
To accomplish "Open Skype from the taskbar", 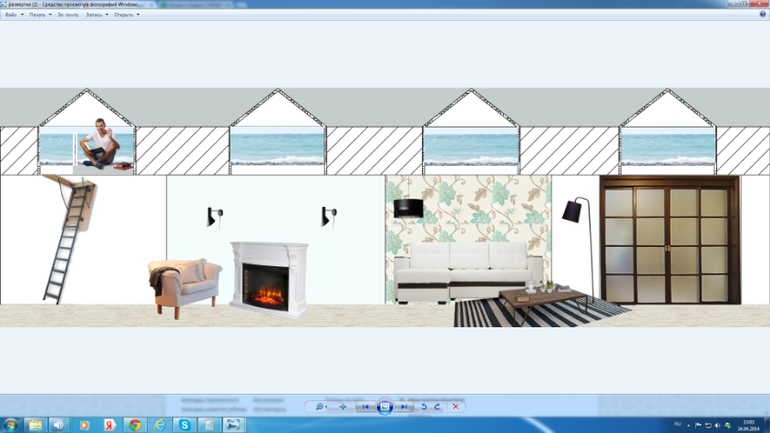I will pyautogui.click(x=185, y=425).
